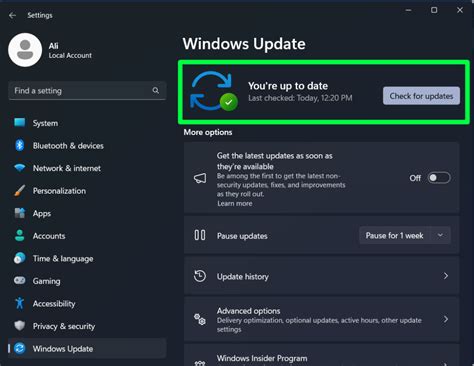Screen dimensions: 474x366
Task: Click the Privacy shield icon
Action: coord(20,326)
